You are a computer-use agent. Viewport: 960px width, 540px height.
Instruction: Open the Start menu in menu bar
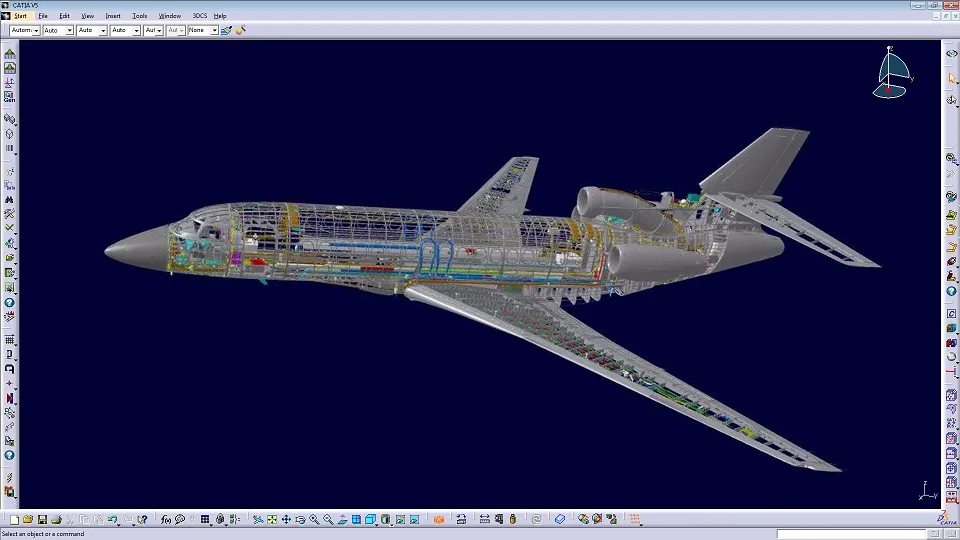[x=20, y=16]
